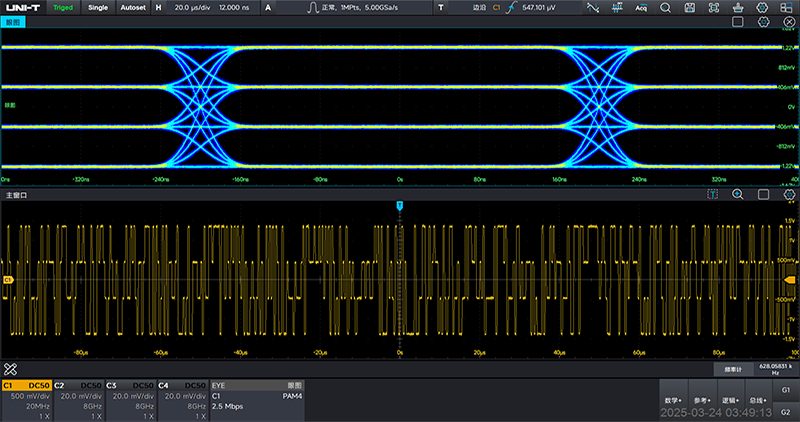Click the 628.05831 kHz frequency reading
This screenshot has height=422, width=800.
tap(776, 369)
